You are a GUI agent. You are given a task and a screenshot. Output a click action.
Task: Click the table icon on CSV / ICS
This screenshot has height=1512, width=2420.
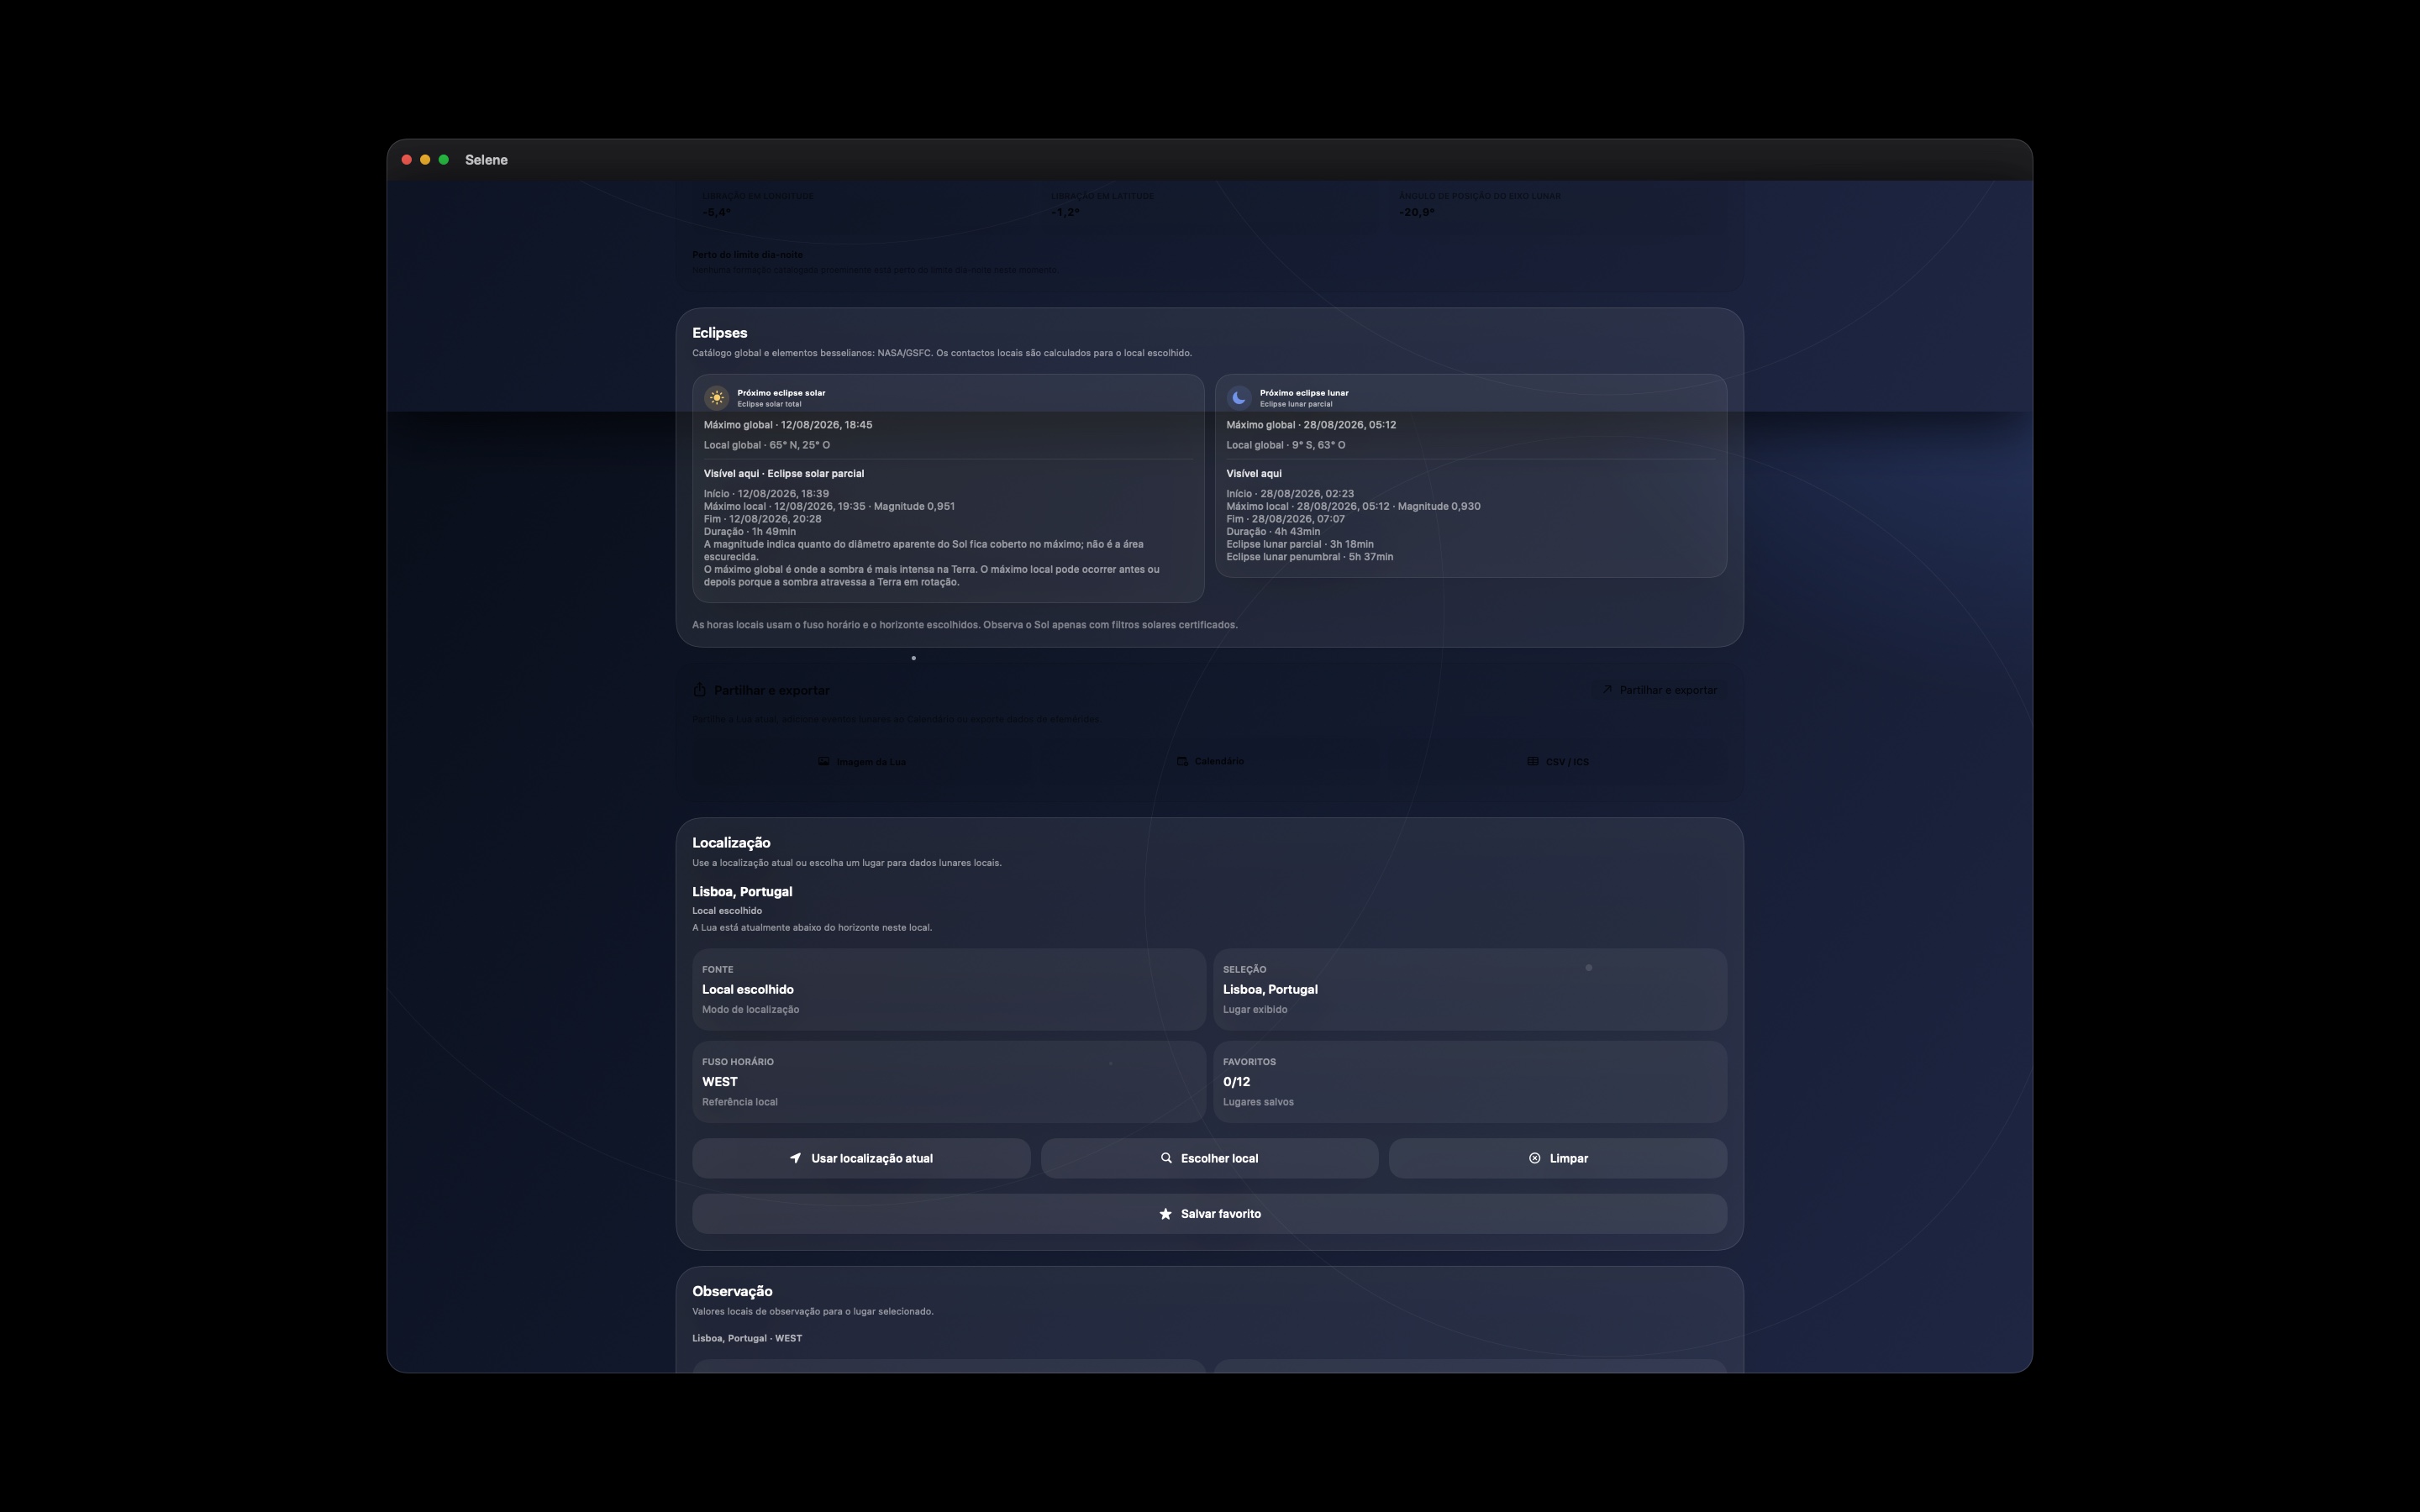tap(1532, 761)
